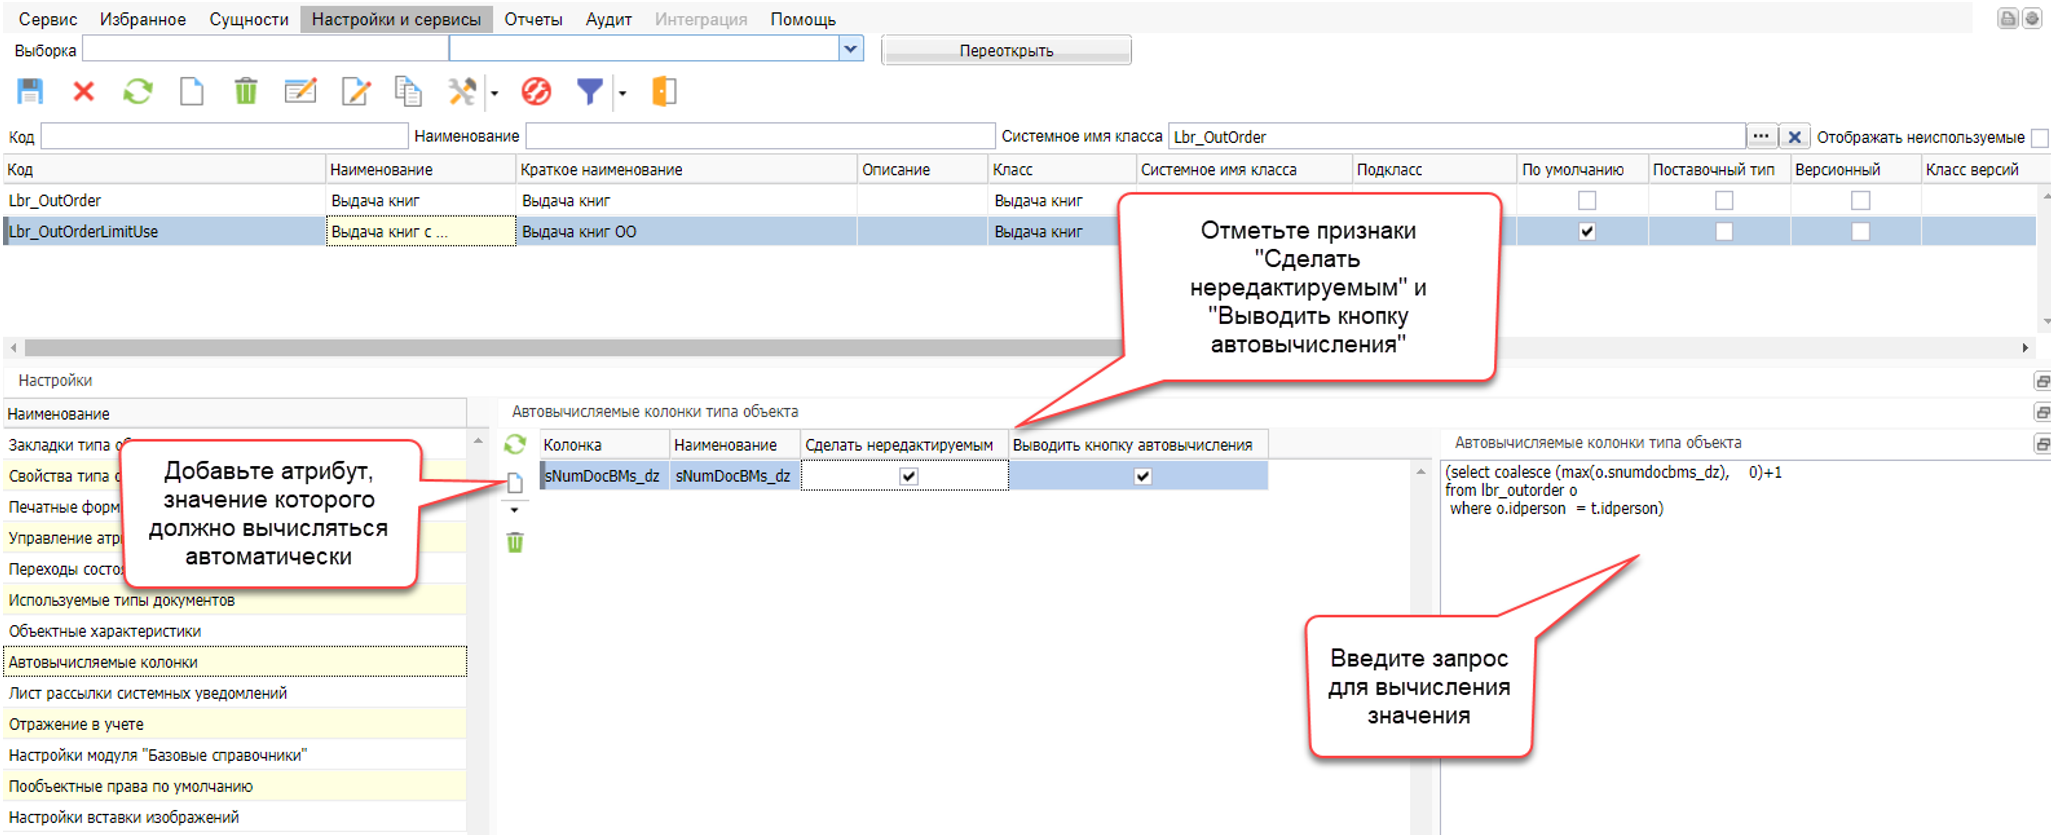
Task: Open dropdown arrow next to filter icon
Action: coord(622,93)
